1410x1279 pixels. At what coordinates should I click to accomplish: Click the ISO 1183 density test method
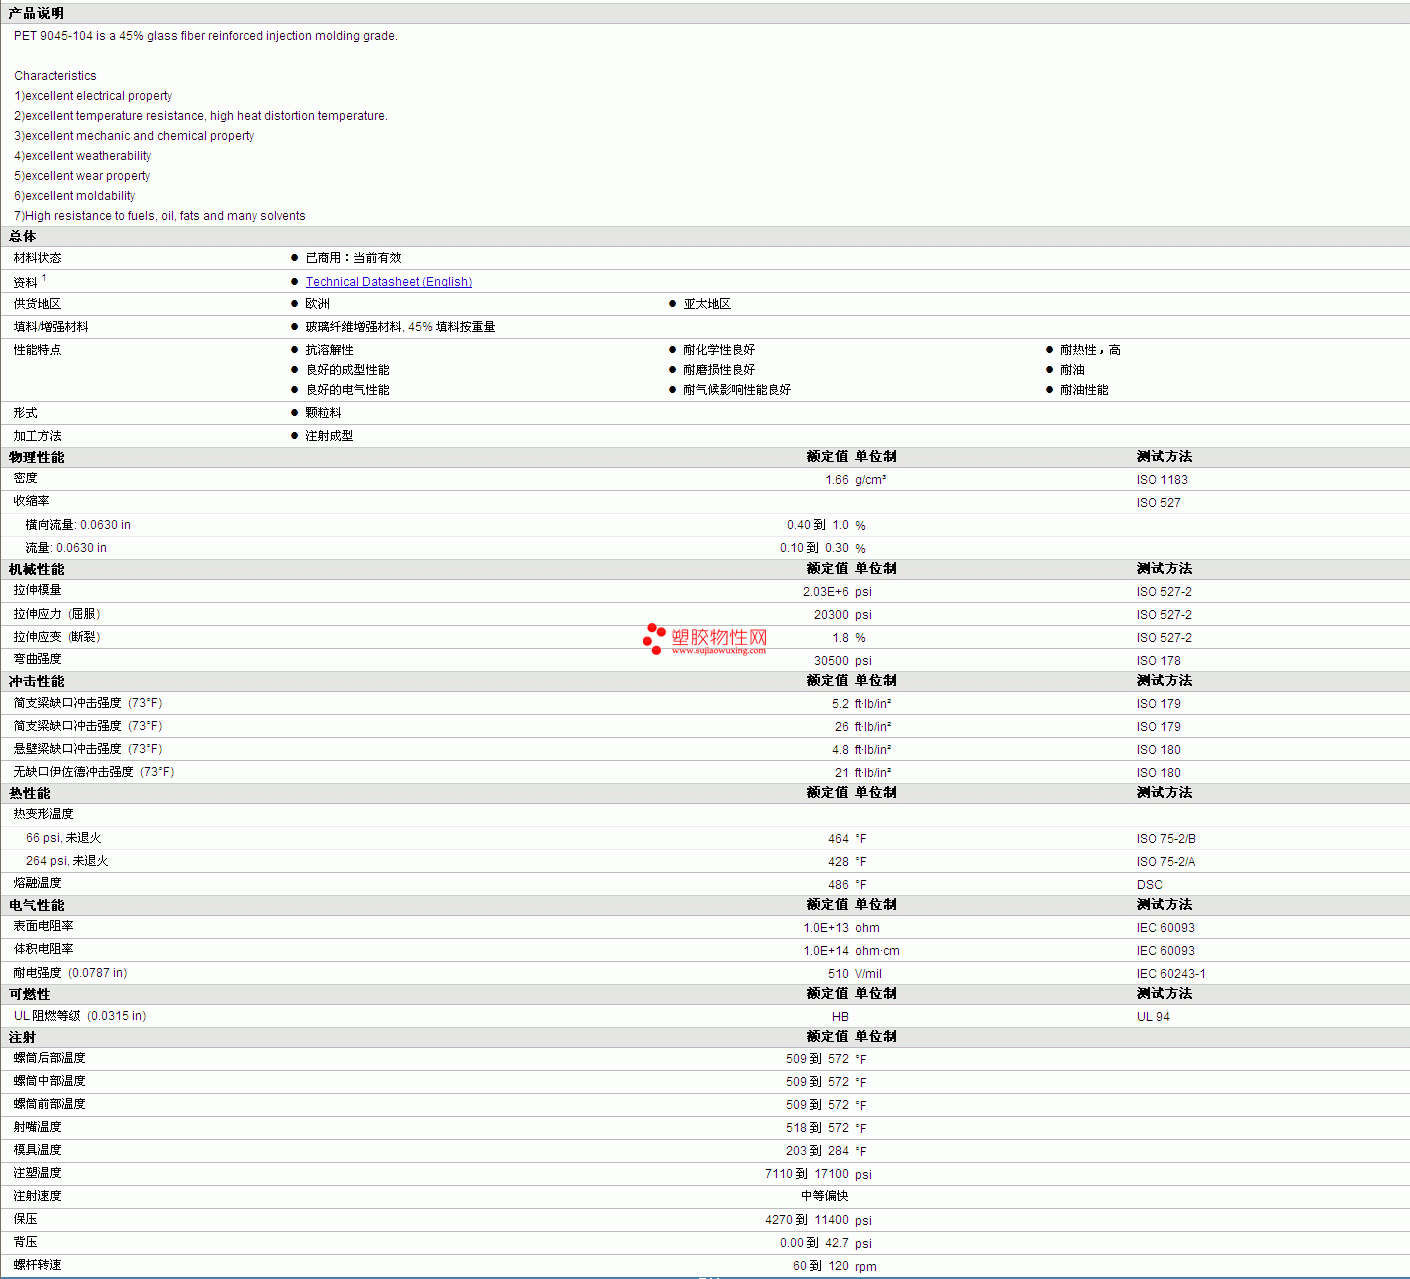coord(1162,480)
